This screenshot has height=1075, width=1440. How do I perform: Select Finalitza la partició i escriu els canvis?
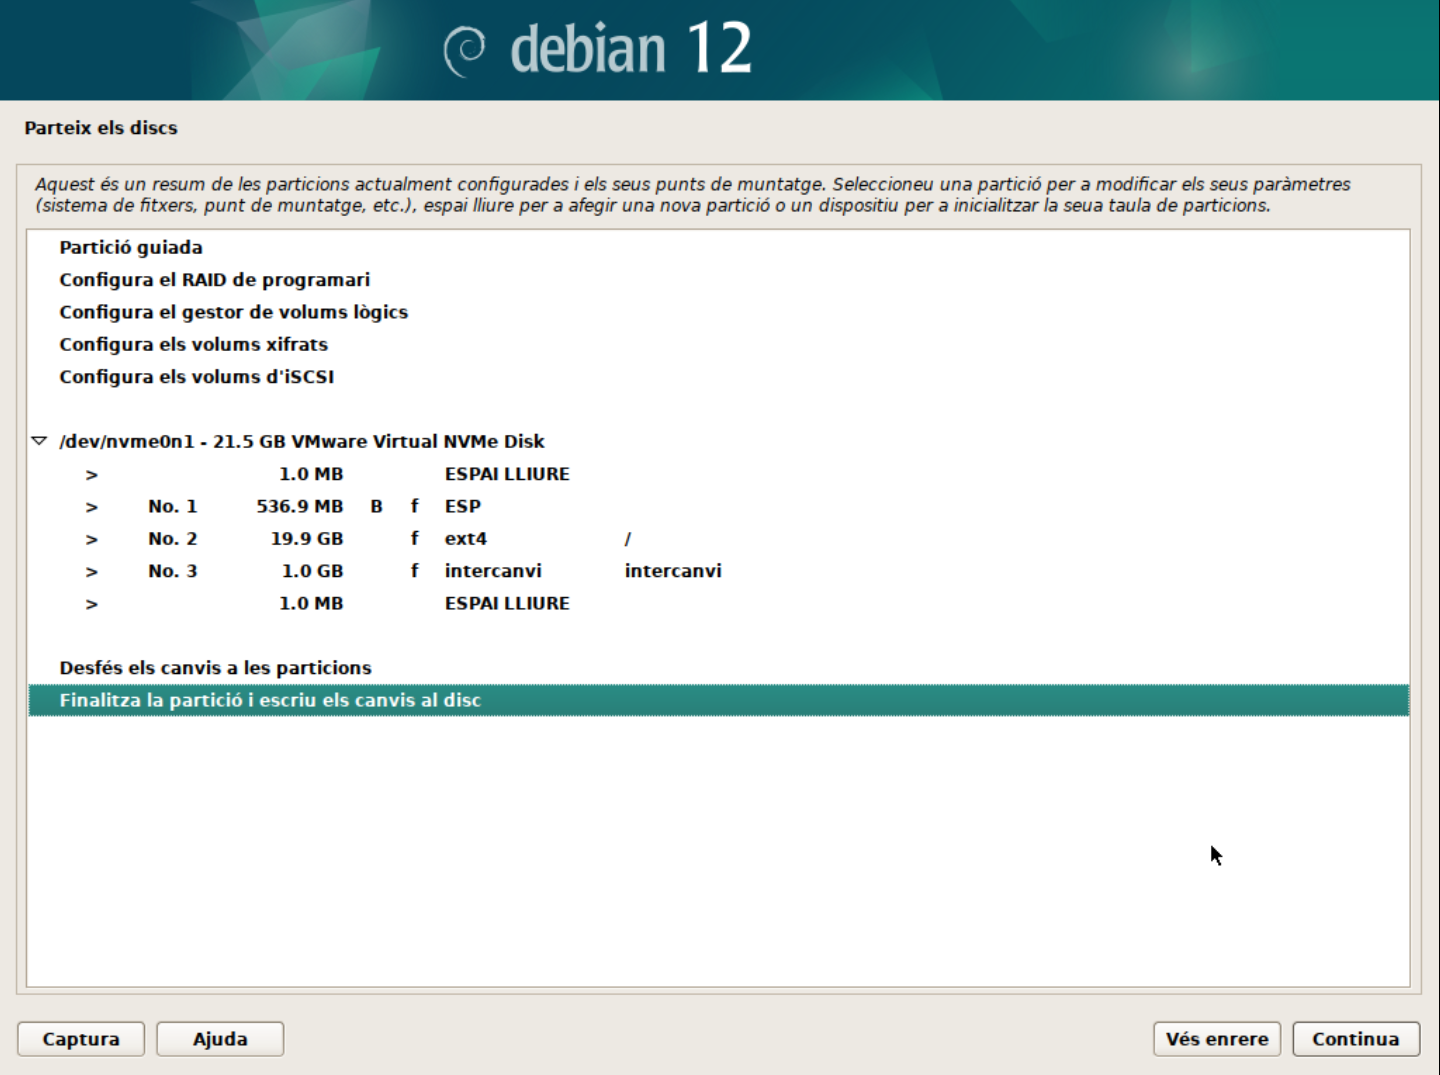click(x=718, y=700)
